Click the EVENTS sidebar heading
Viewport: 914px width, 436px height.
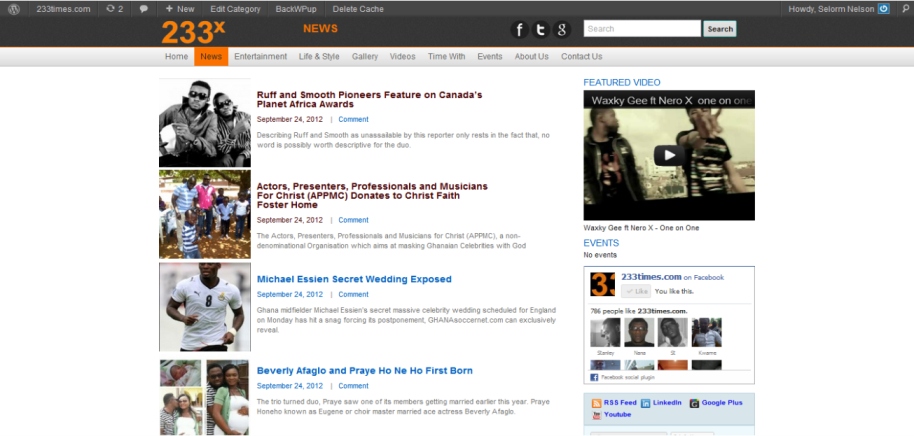601,243
